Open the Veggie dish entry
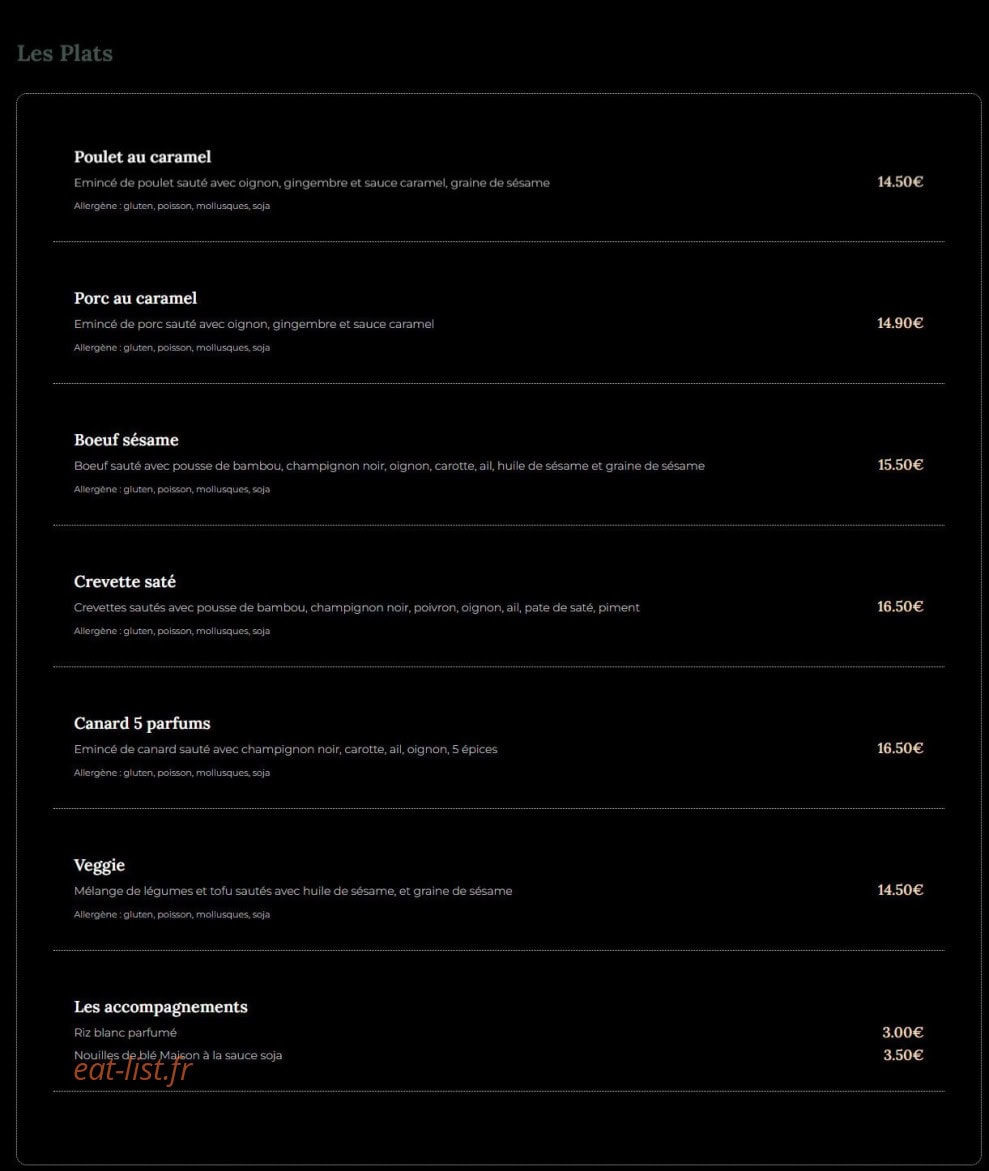989x1171 pixels. click(x=99, y=866)
